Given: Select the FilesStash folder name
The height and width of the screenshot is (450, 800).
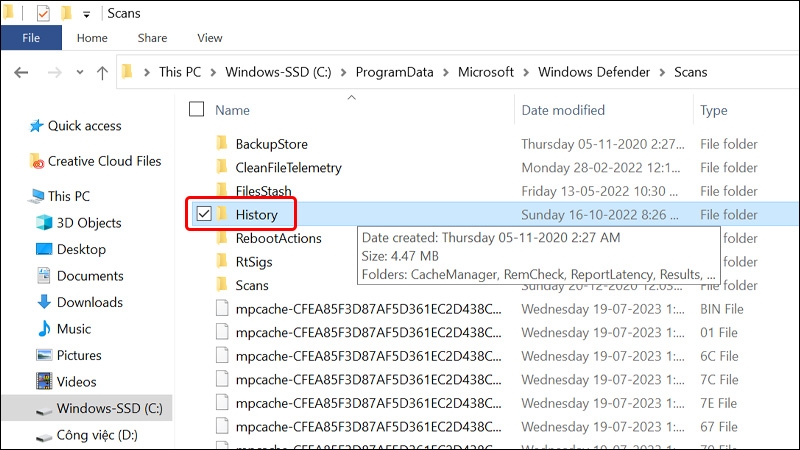Looking at the screenshot, I should (x=263, y=191).
